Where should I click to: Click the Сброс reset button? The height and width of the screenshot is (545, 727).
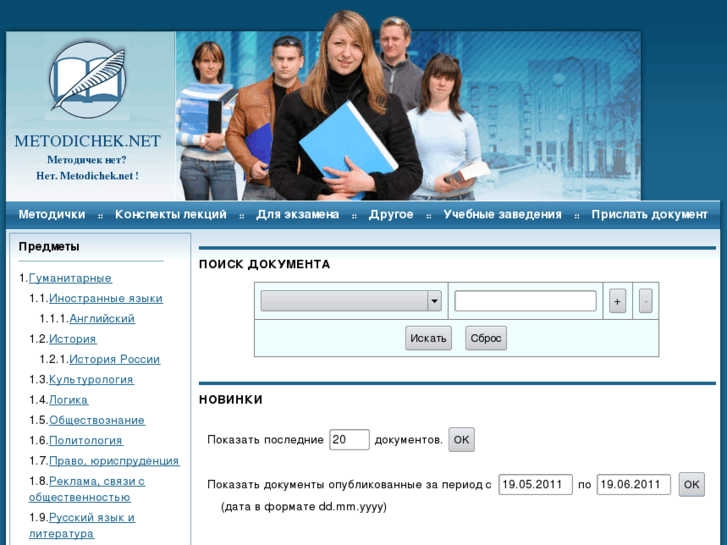(x=486, y=338)
